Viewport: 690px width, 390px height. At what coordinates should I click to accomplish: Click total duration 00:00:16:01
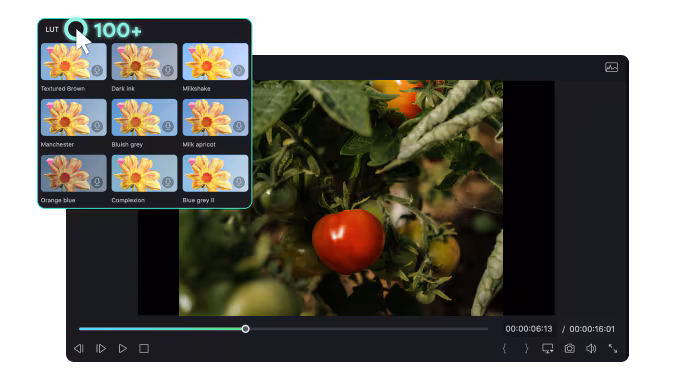pyautogui.click(x=592, y=329)
